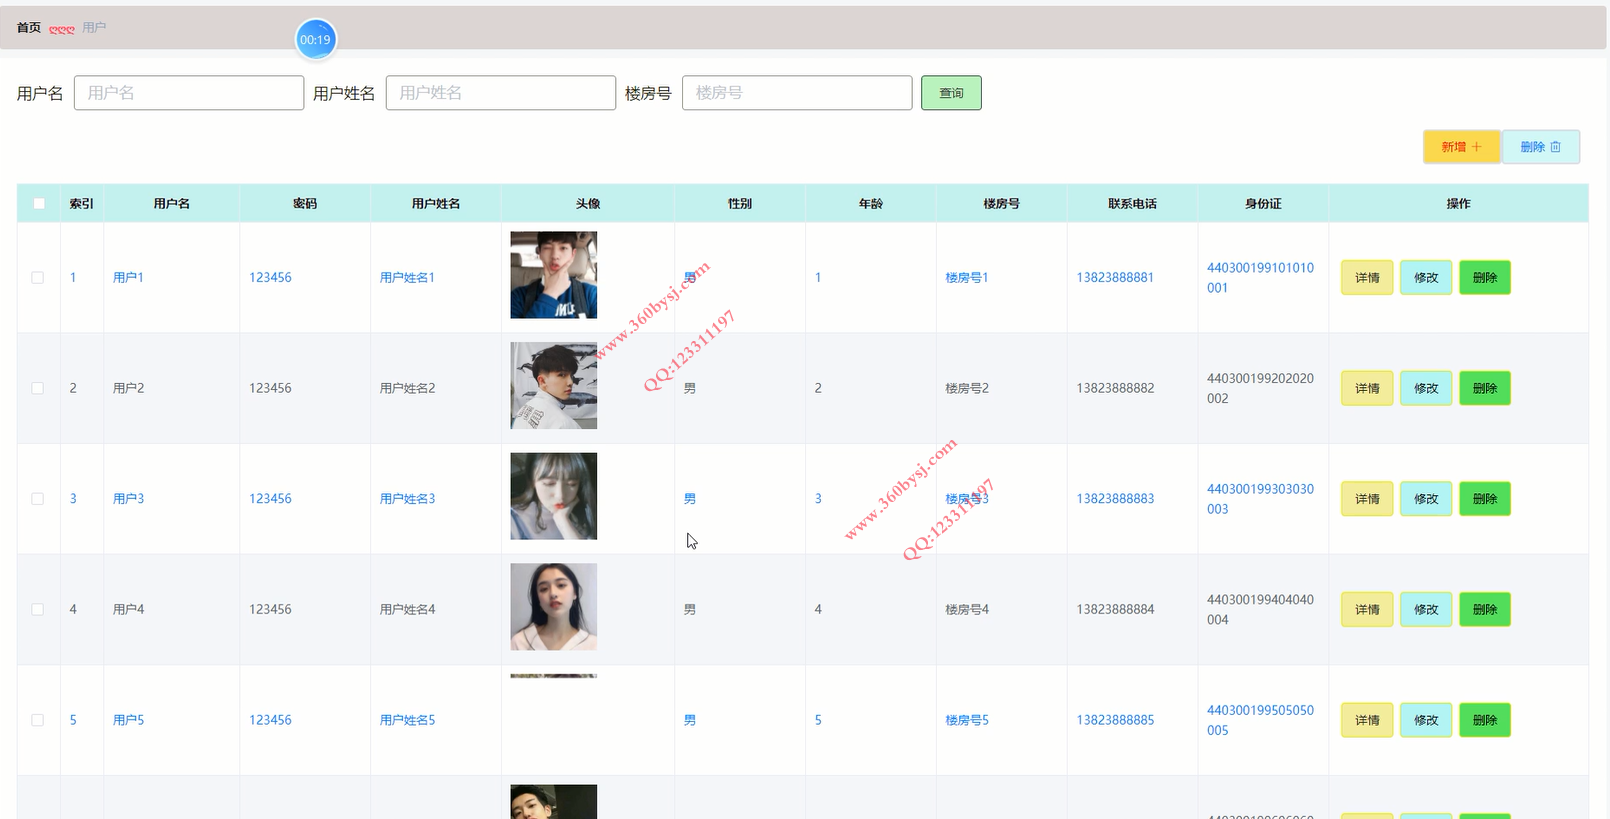Click 修改 for 用户1
1610x819 pixels.
(x=1426, y=278)
